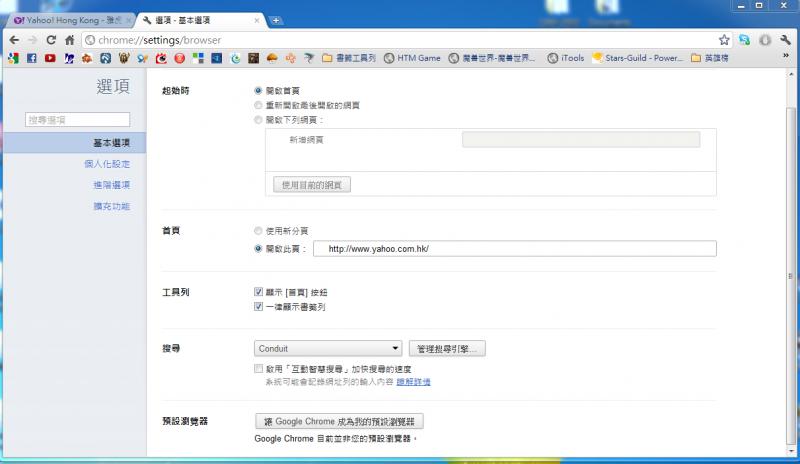Open the red circle bookmark icon
Viewport: 800px width, 464px height.
[x=180, y=58]
